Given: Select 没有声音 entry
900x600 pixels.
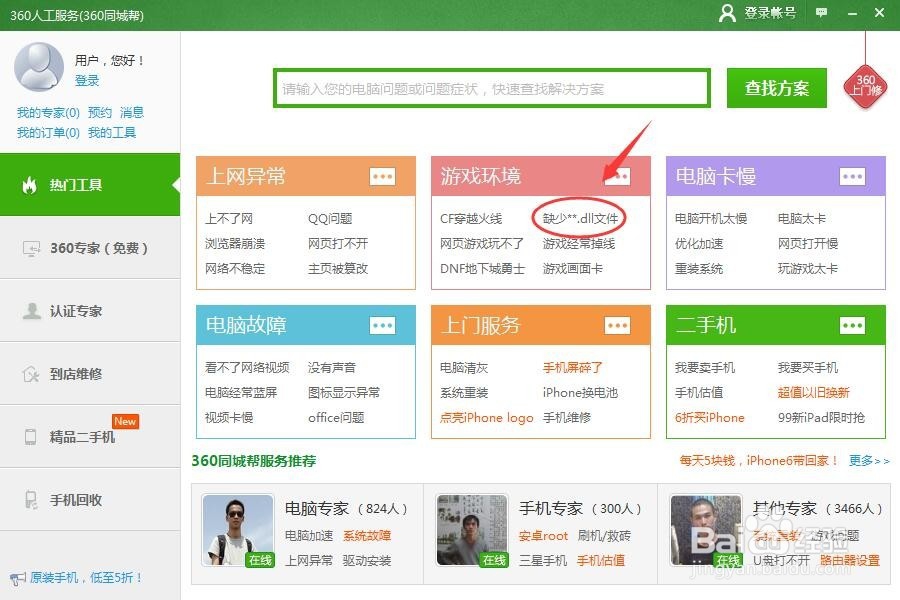Looking at the screenshot, I should [x=332, y=367].
